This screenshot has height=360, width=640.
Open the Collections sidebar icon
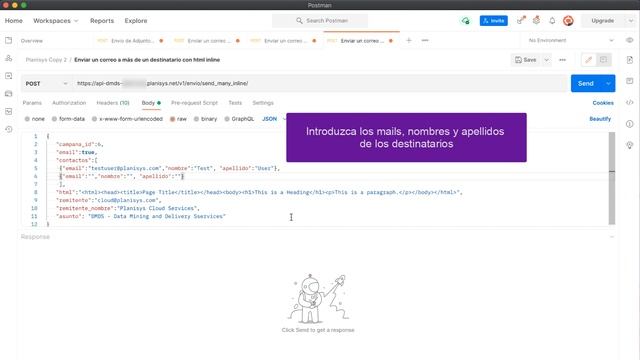click(x=9, y=40)
